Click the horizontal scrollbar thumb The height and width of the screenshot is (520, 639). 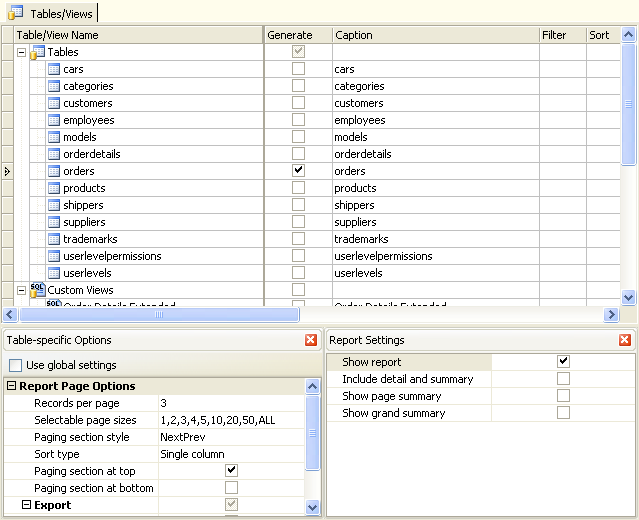[x=159, y=315]
